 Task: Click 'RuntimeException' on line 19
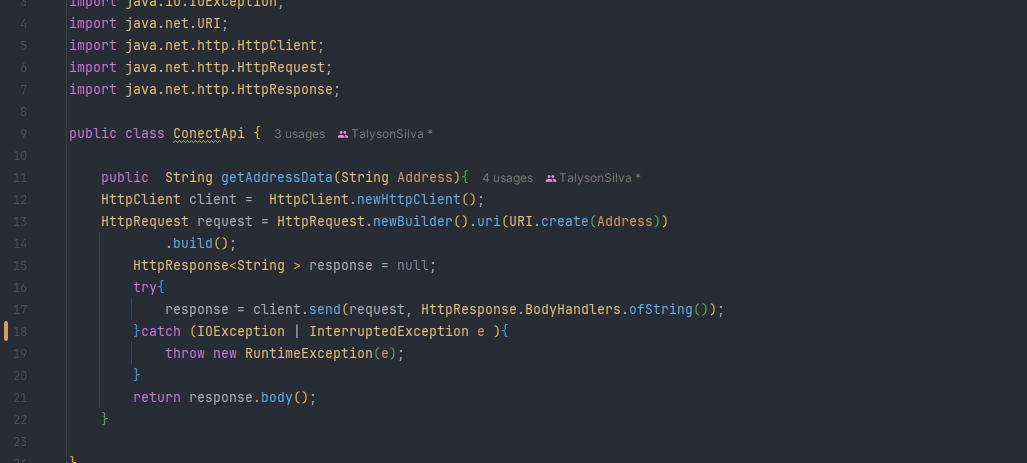309,354
